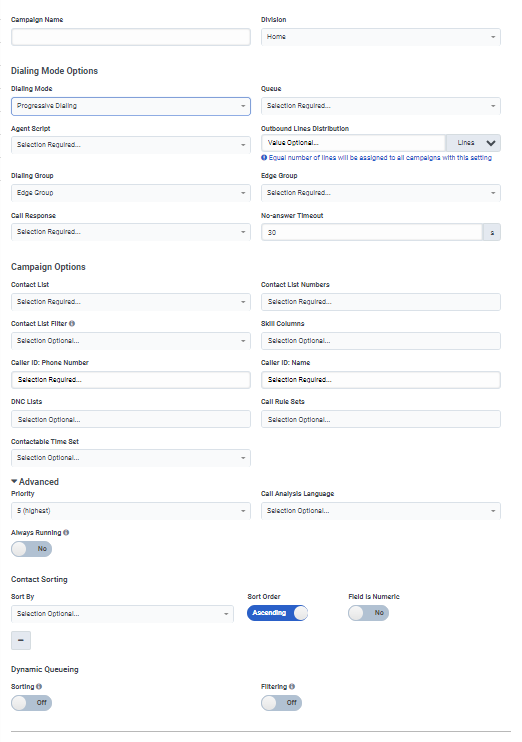
Task: Click the Contact List Filter info icon
Action: [72, 324]
